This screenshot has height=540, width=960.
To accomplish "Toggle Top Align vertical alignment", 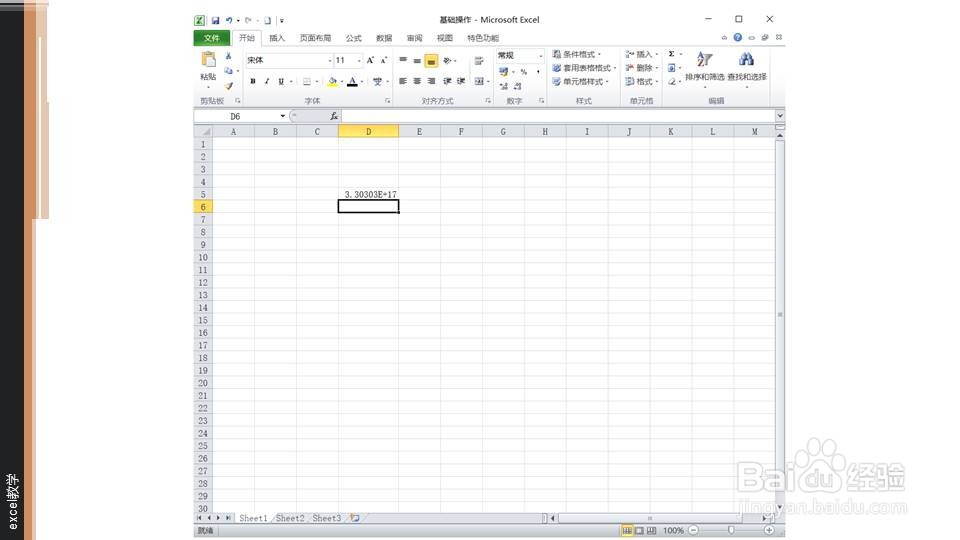I will [x=403, y=61].
